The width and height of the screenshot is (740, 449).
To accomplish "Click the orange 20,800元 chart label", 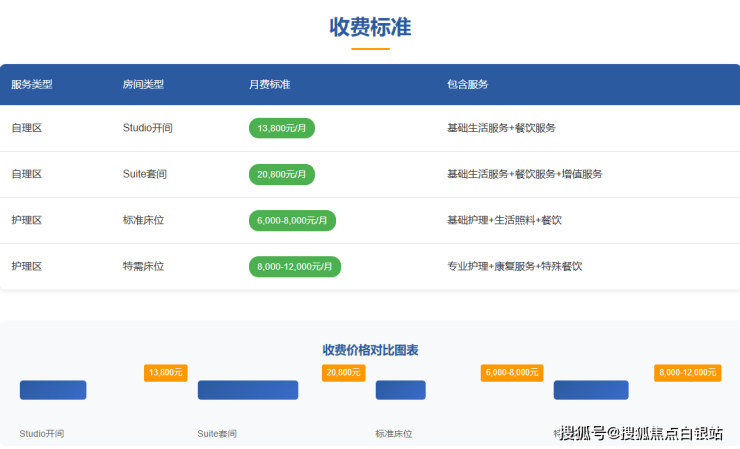I will pos(343,372).
